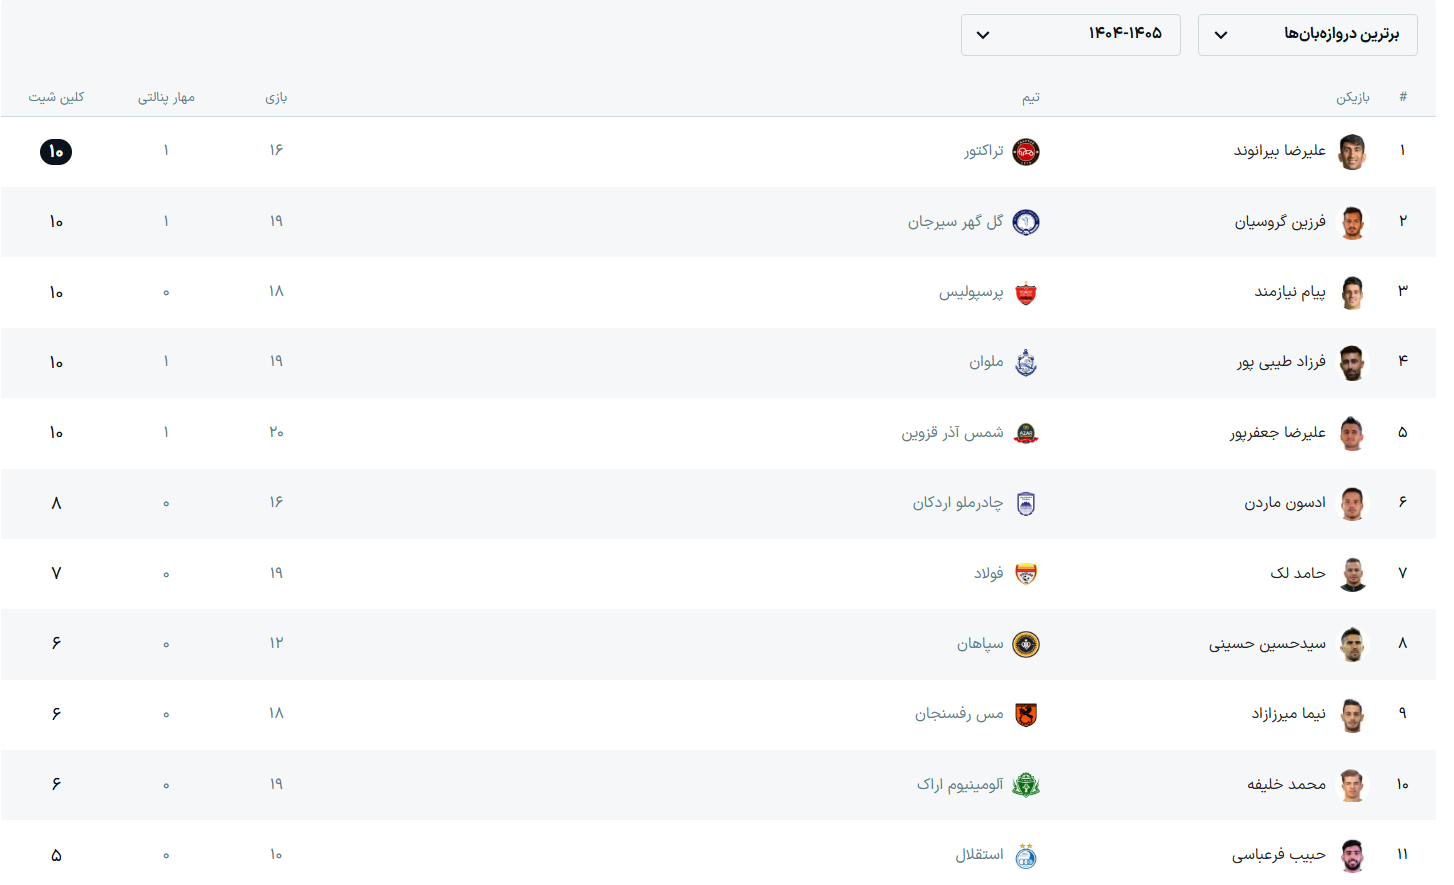Click the Shams Azar Qazvin logo
Viewport: 1454px width, 885px height.
tap(1026, 433)
